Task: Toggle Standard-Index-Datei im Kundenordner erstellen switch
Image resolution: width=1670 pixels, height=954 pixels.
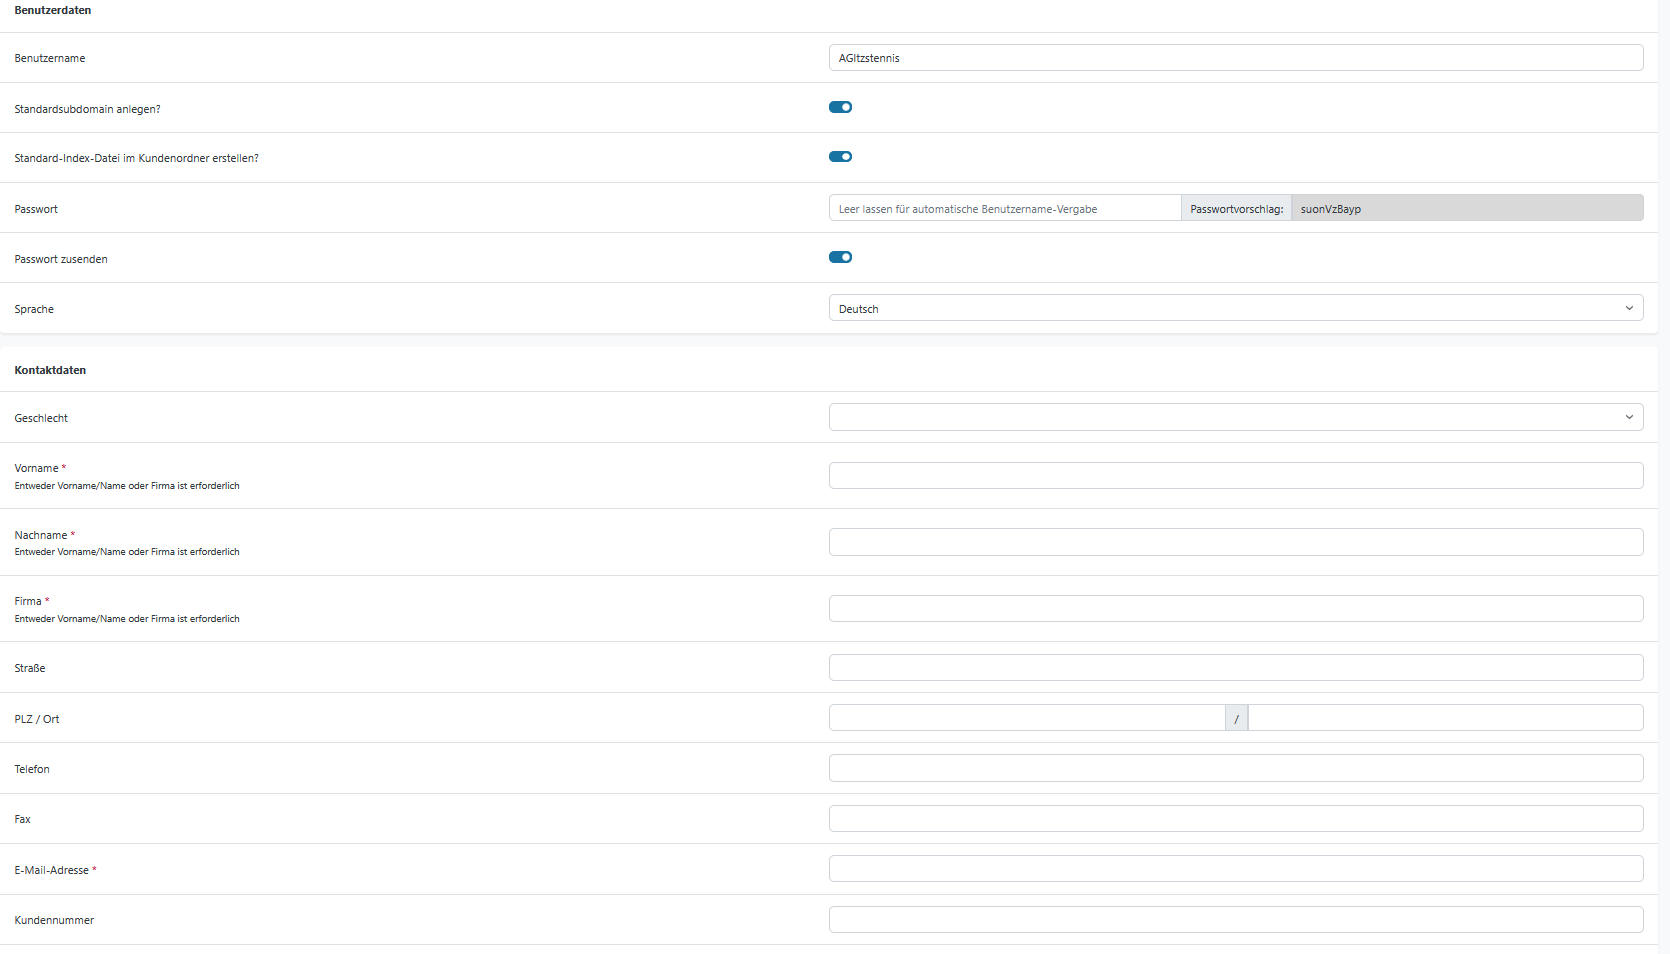Action: pyautogui.click(x=840, y=156)
